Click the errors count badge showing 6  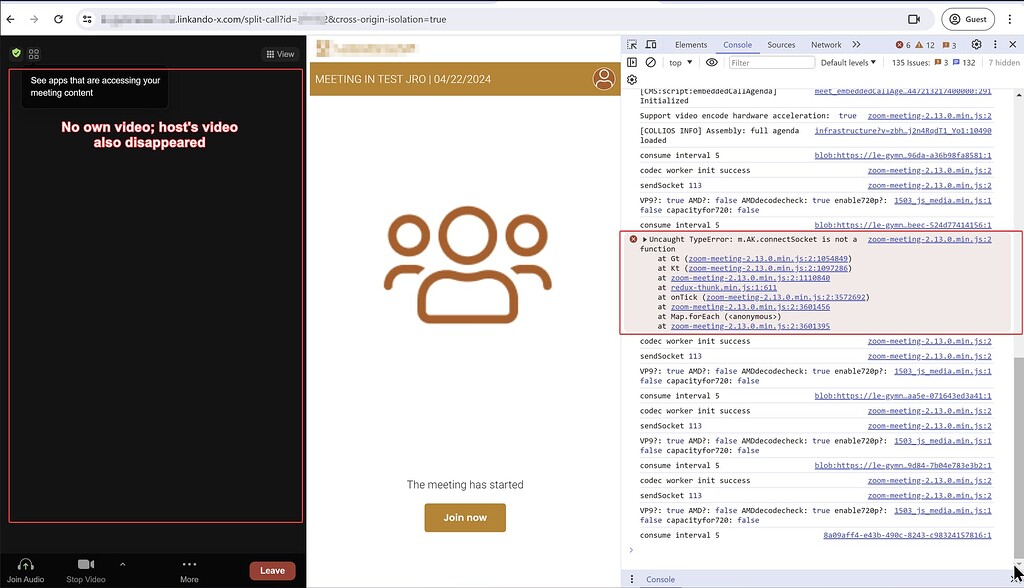point(901,44)
